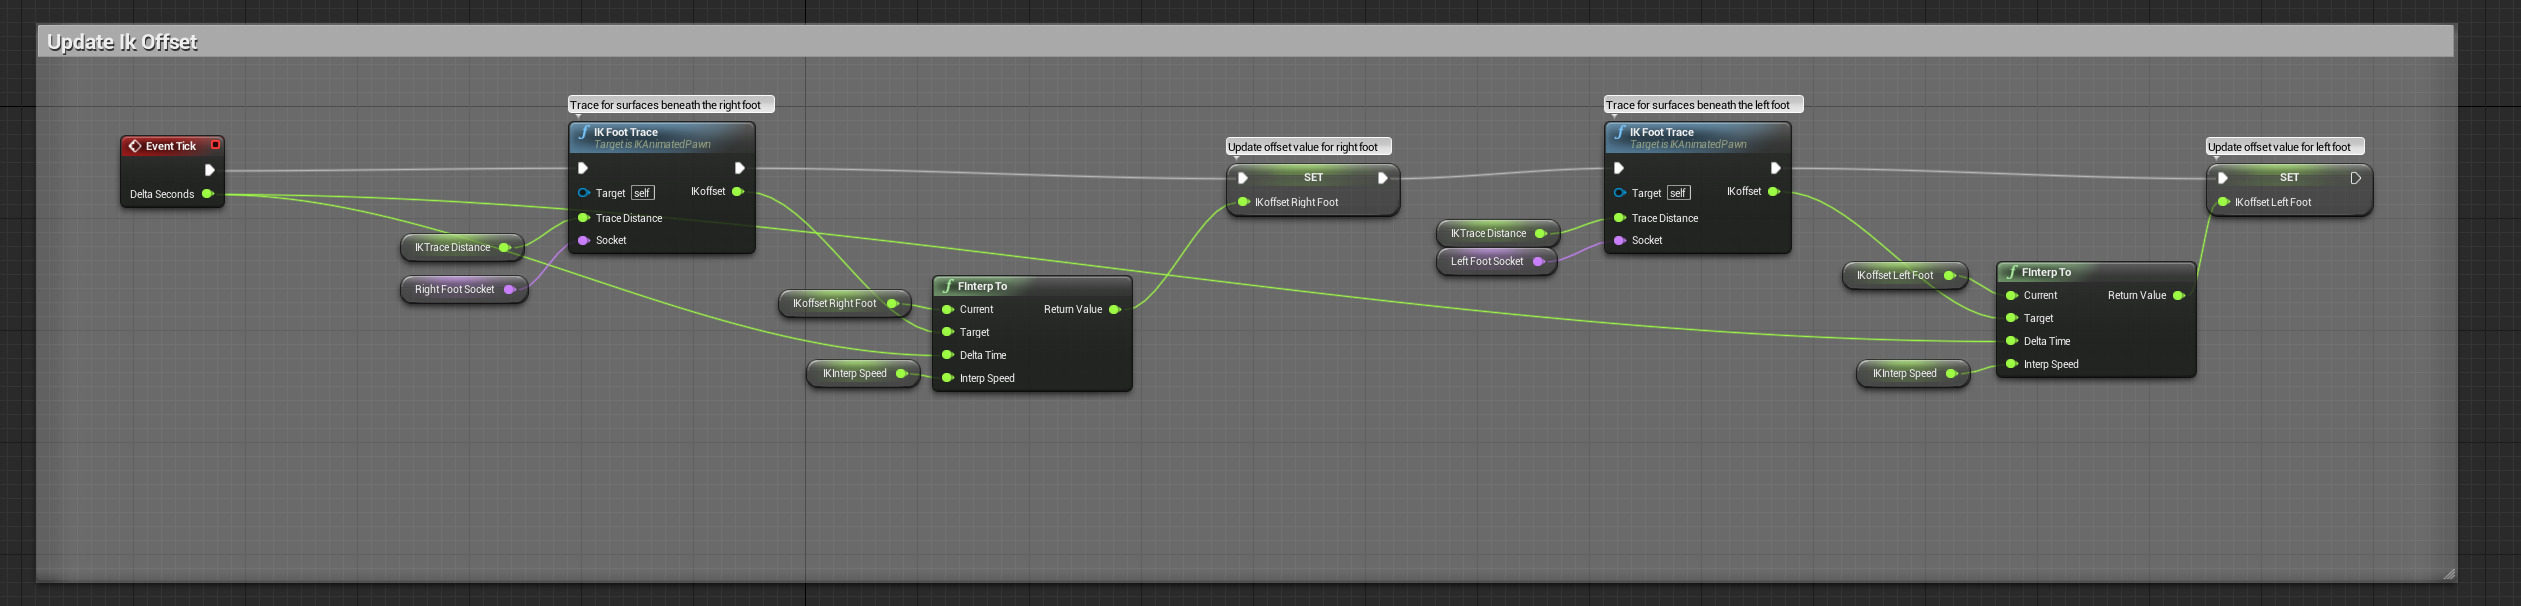Click the Delta Seconds green output pin
Image resolution: width=2521 pixels, height=606 pixels.
[208, 194]
